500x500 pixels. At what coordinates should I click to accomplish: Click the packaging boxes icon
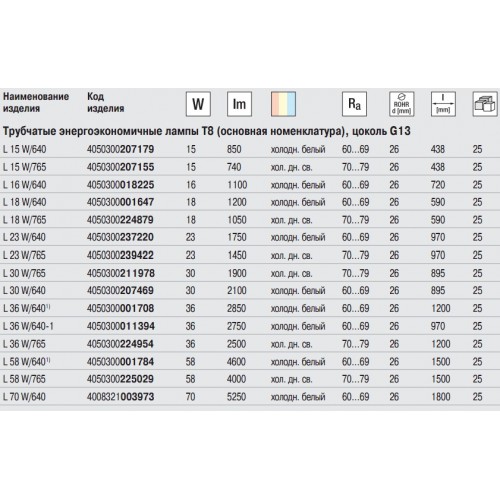pos(485,104)
